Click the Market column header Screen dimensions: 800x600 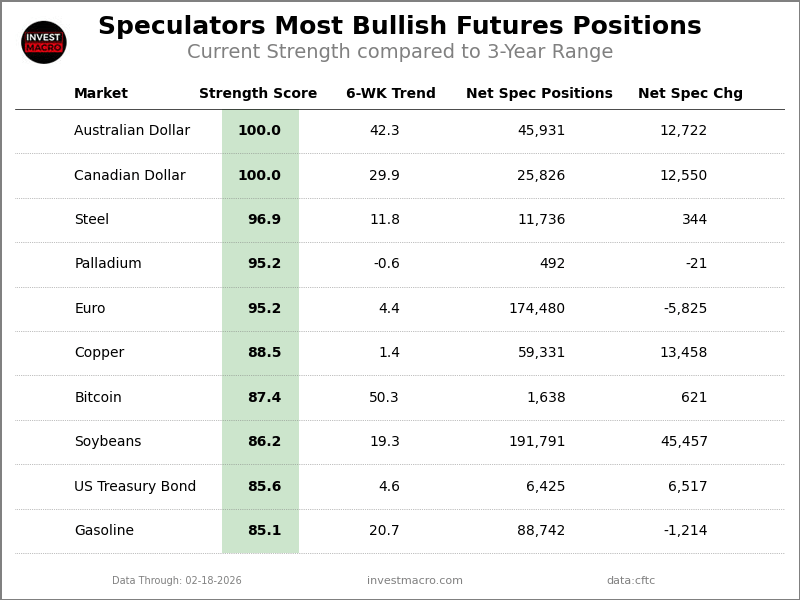101,94
